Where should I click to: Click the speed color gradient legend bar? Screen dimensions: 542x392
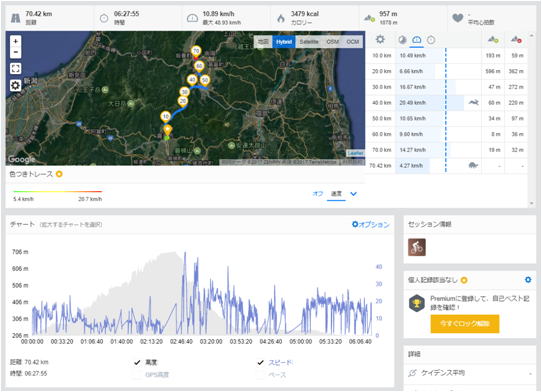(57, 191)
